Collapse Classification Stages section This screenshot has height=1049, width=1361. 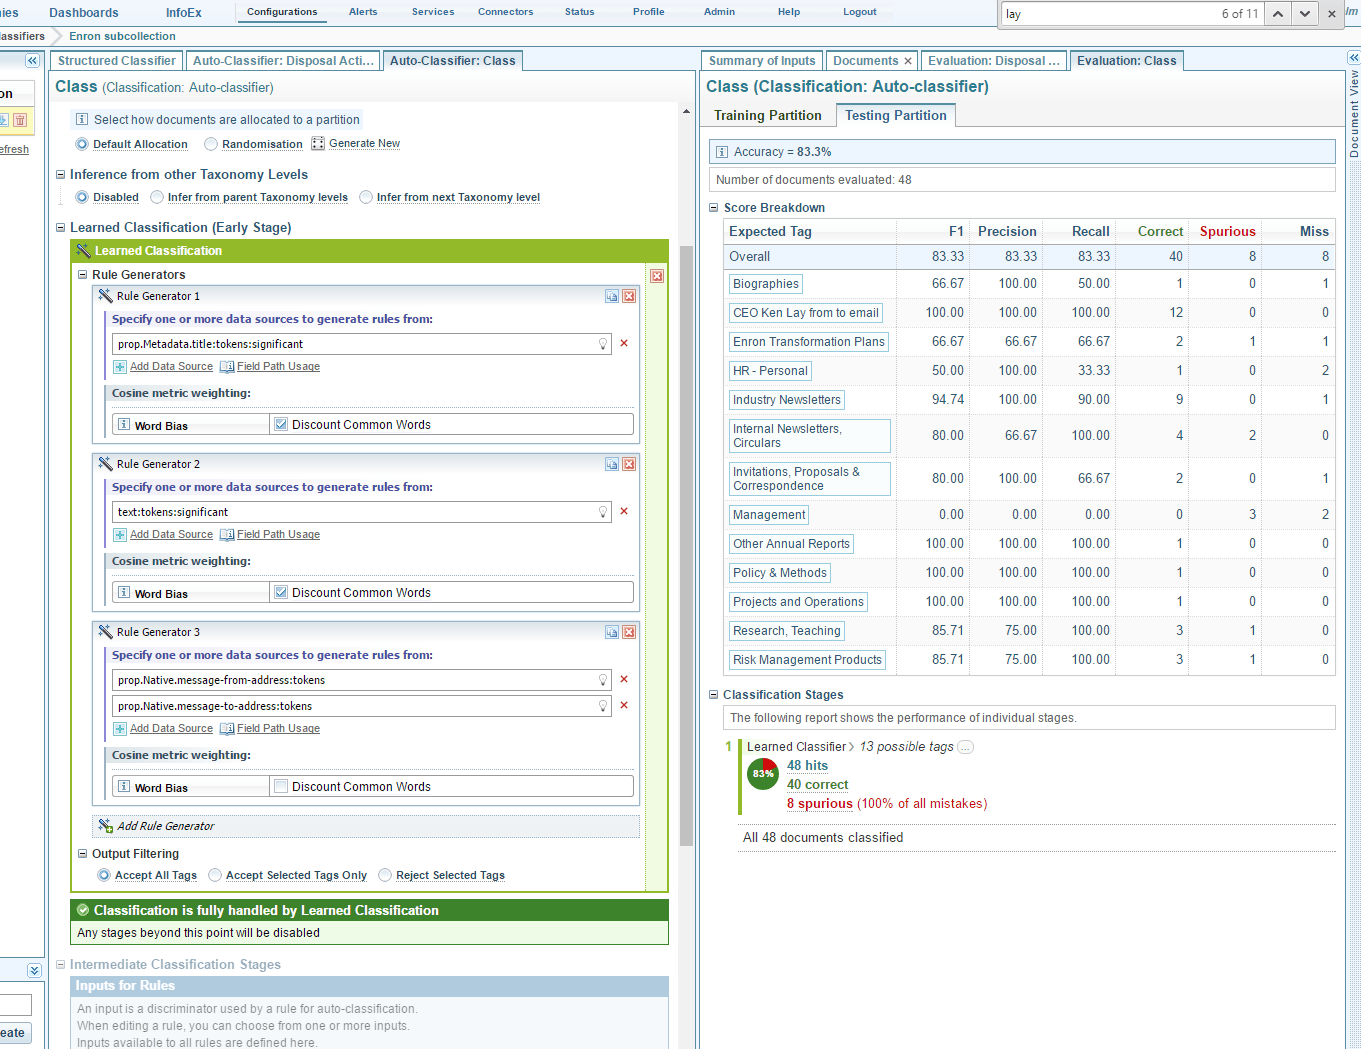point(714,695)
